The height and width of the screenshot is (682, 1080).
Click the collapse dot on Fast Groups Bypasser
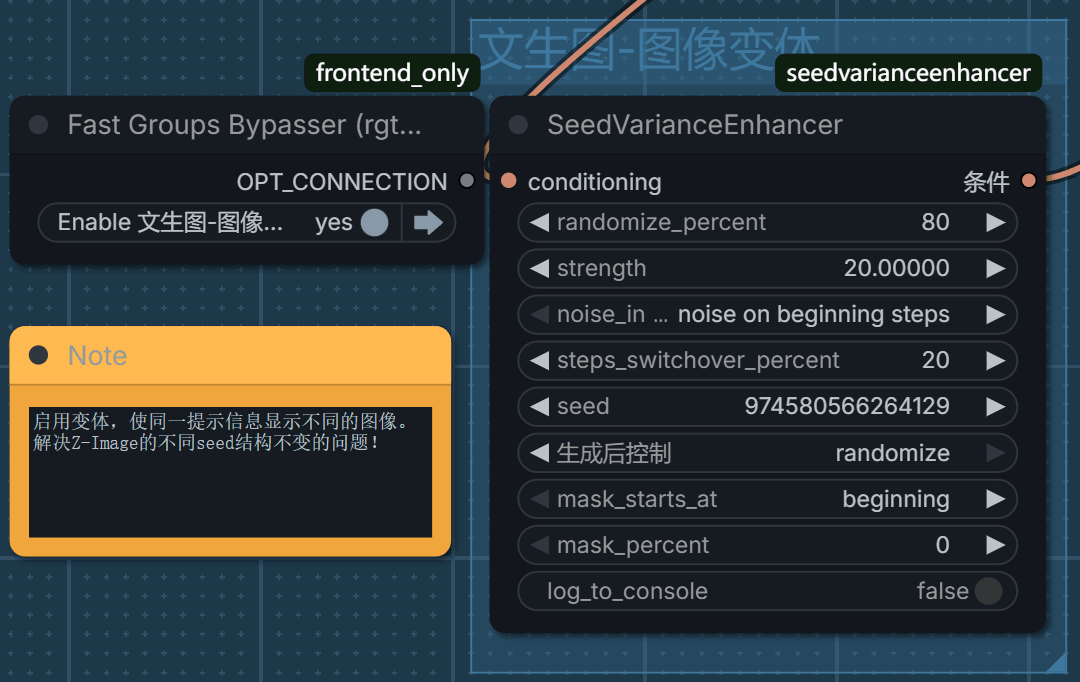(x=37, y=124)
